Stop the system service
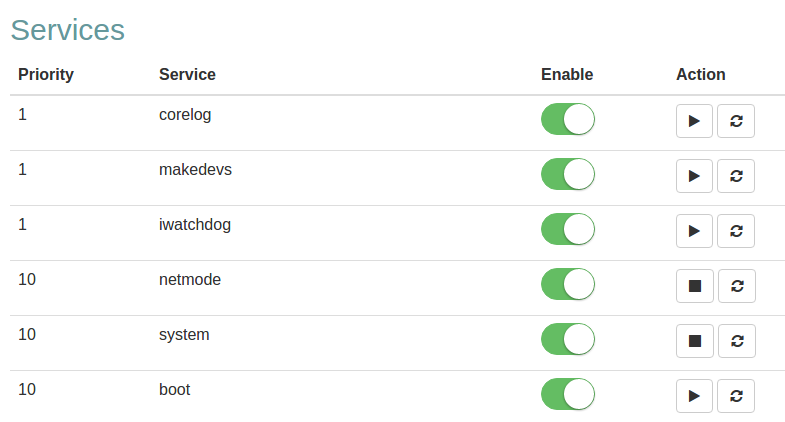 [694, 341]
